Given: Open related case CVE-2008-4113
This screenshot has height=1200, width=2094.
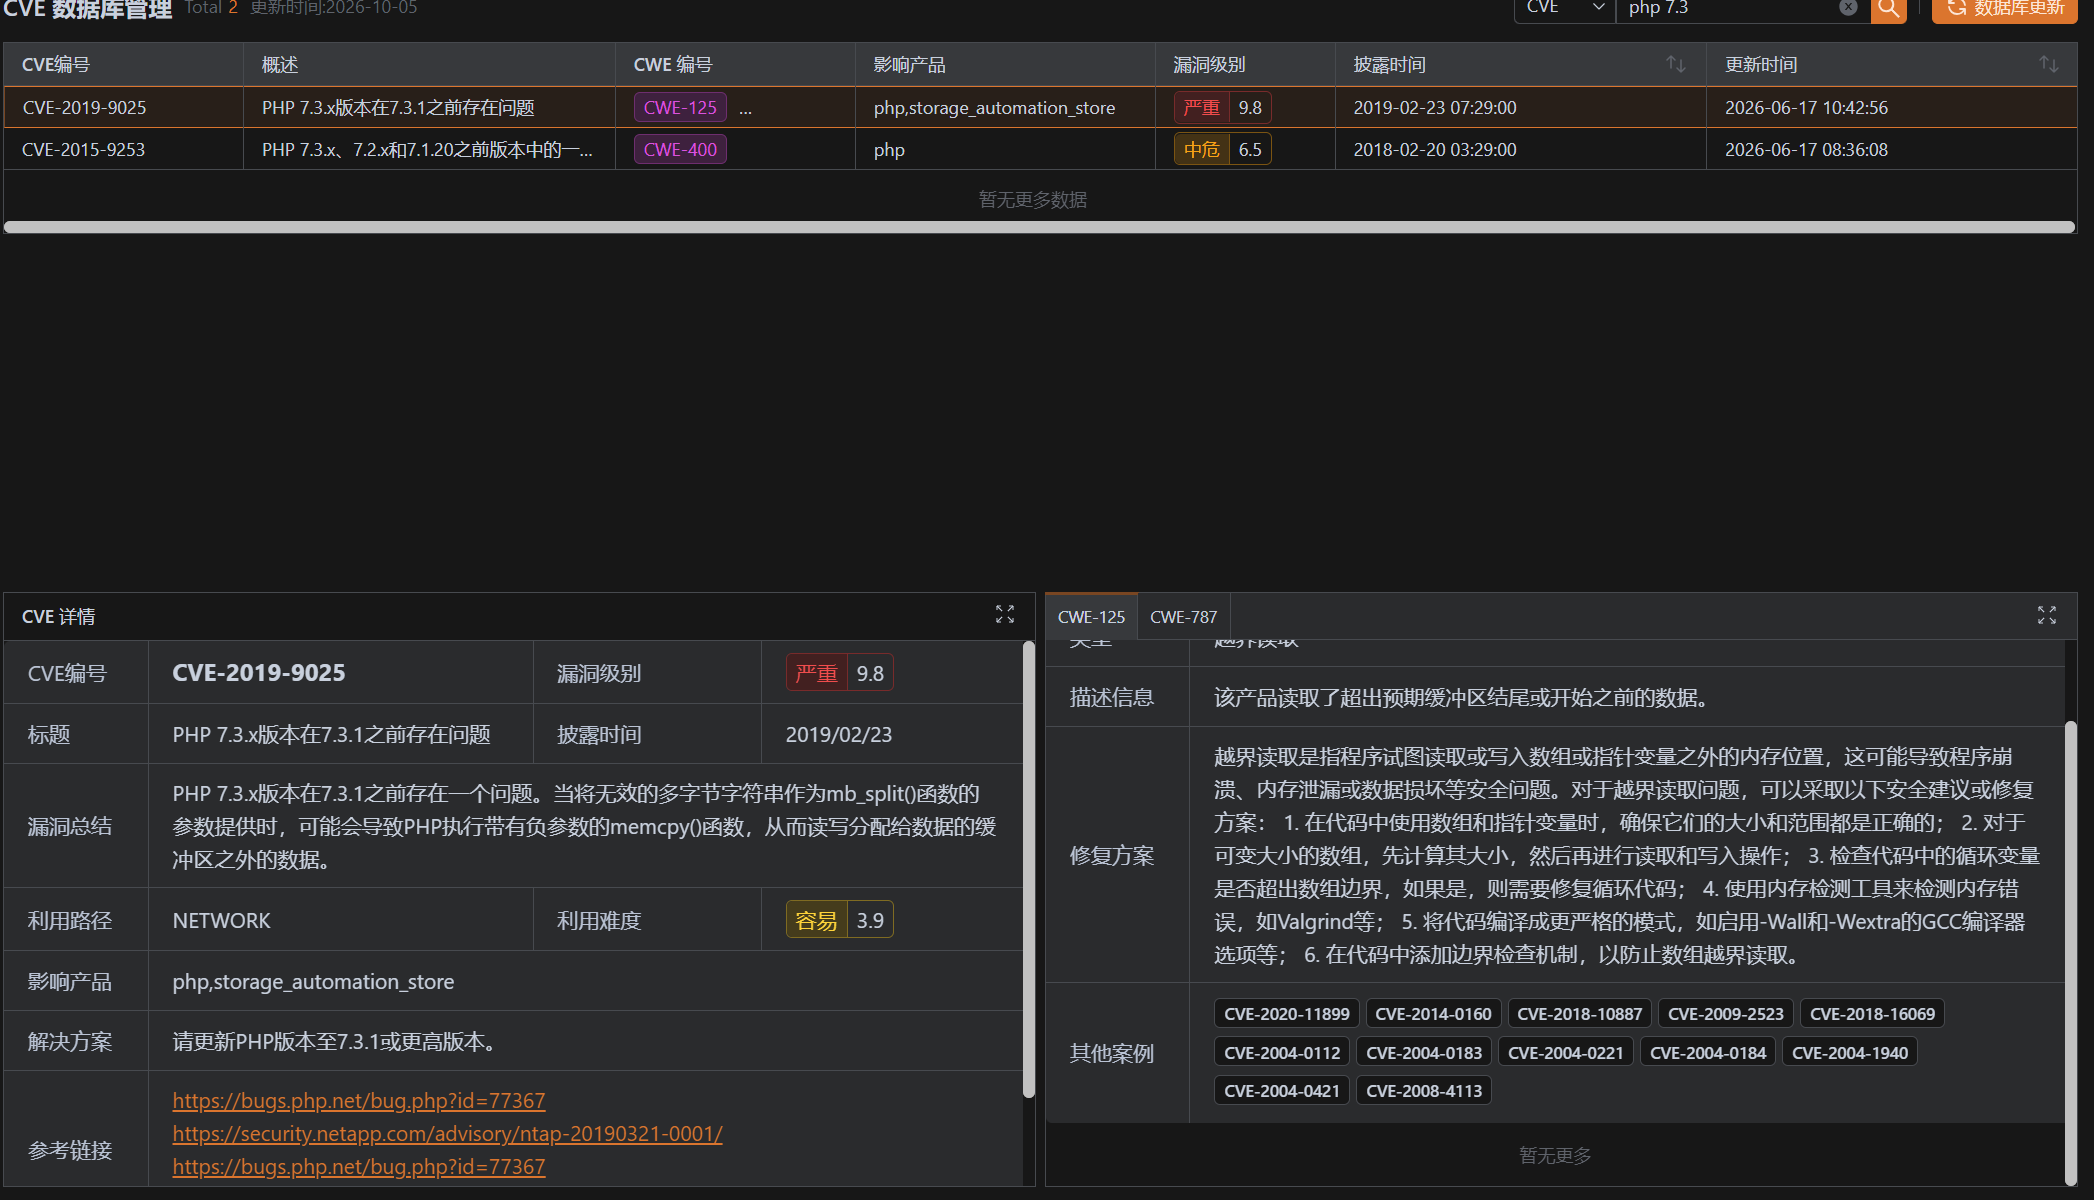Looking at the screenshot, I should (x=1424, y=1091).
